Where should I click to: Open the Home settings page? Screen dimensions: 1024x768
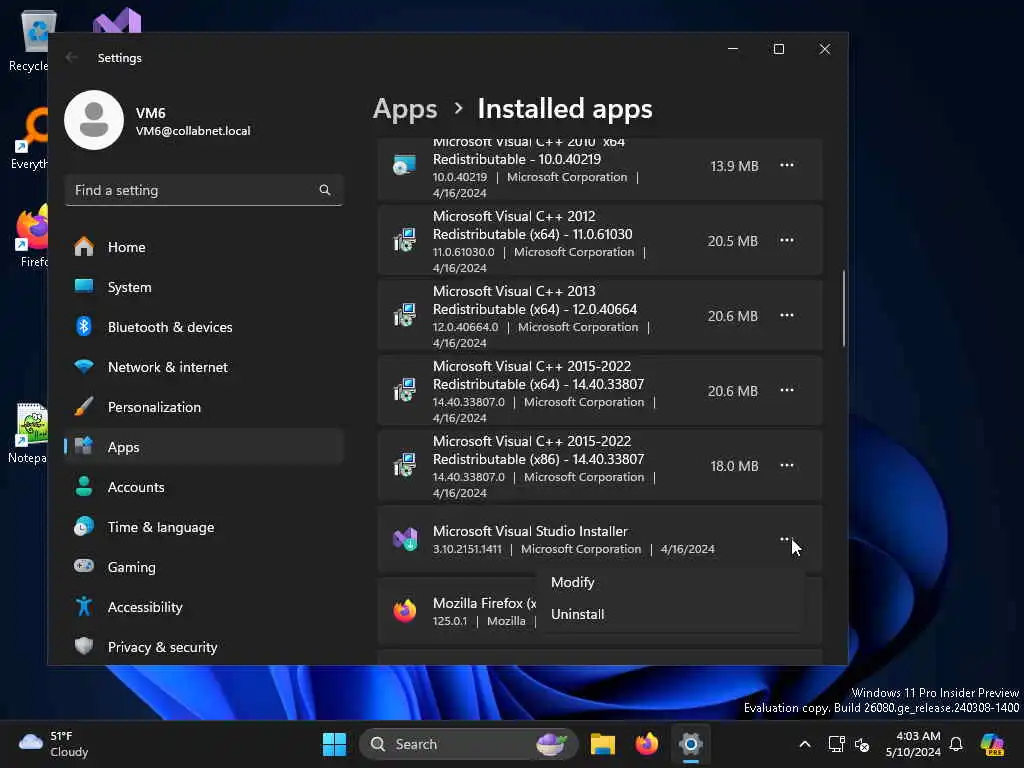click(x=204, y=247)
